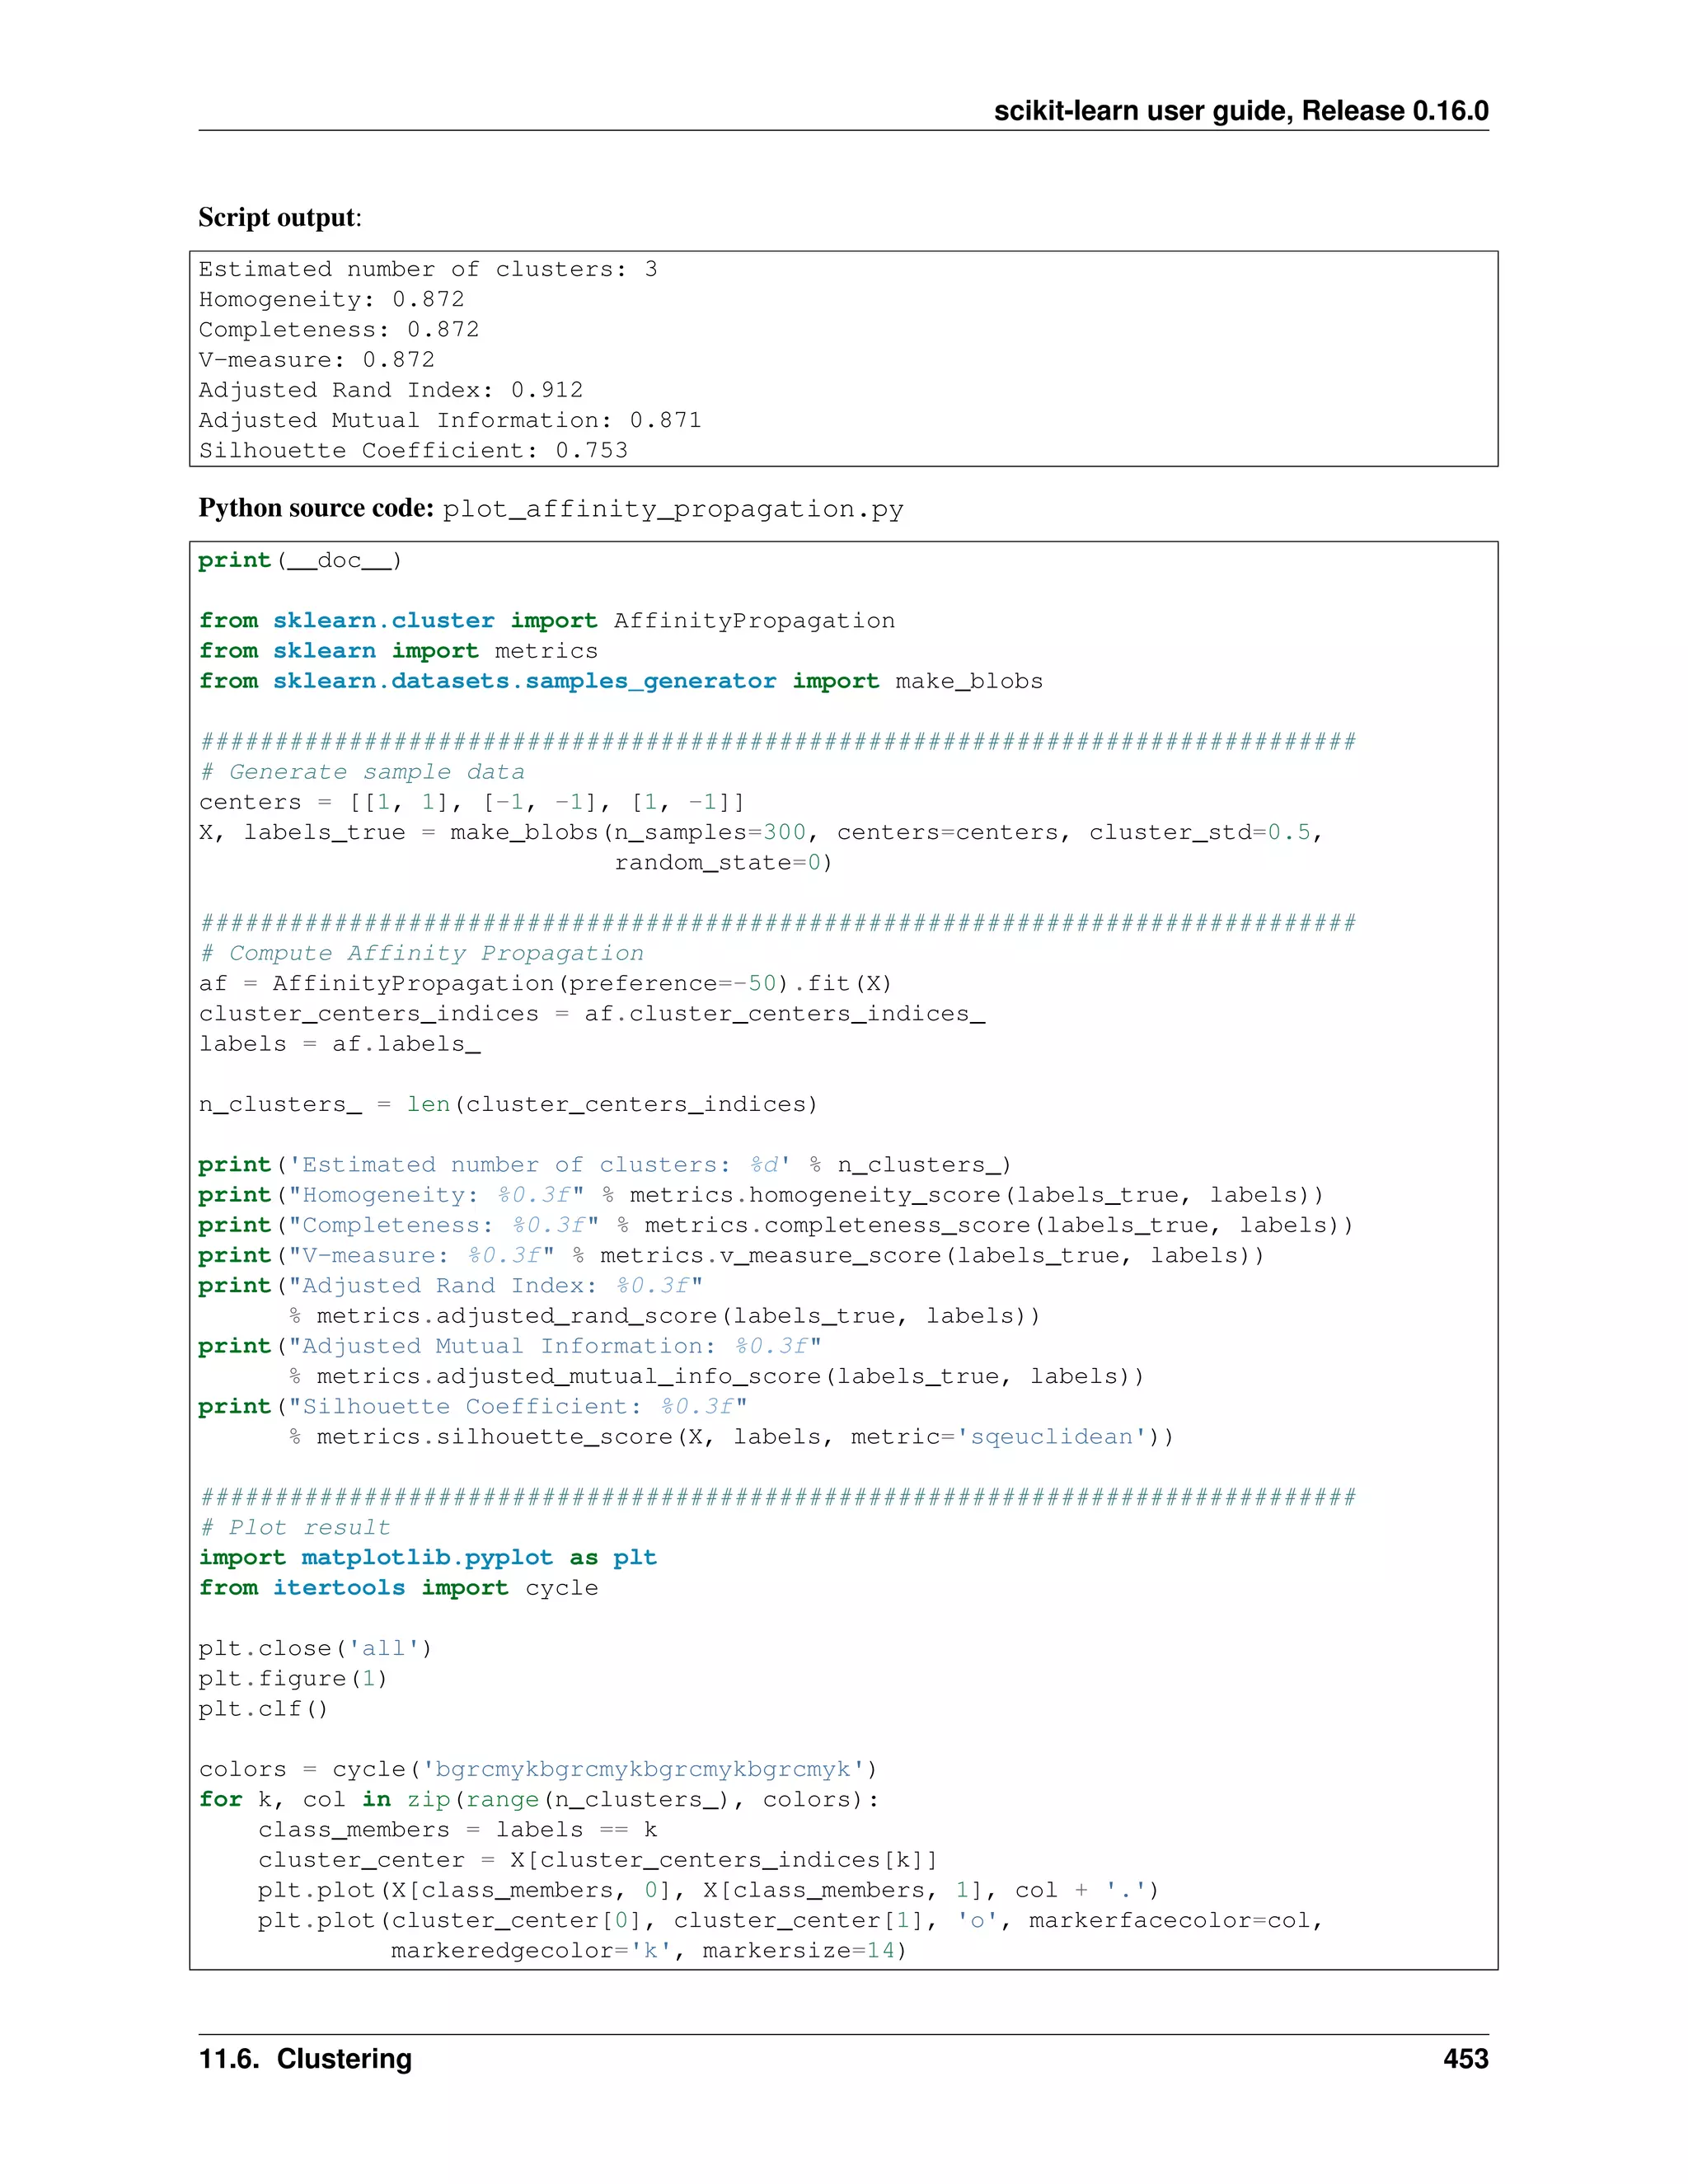Click the header 'scikit-learn user guide, Release 0.16.0'

(1241, 111)
